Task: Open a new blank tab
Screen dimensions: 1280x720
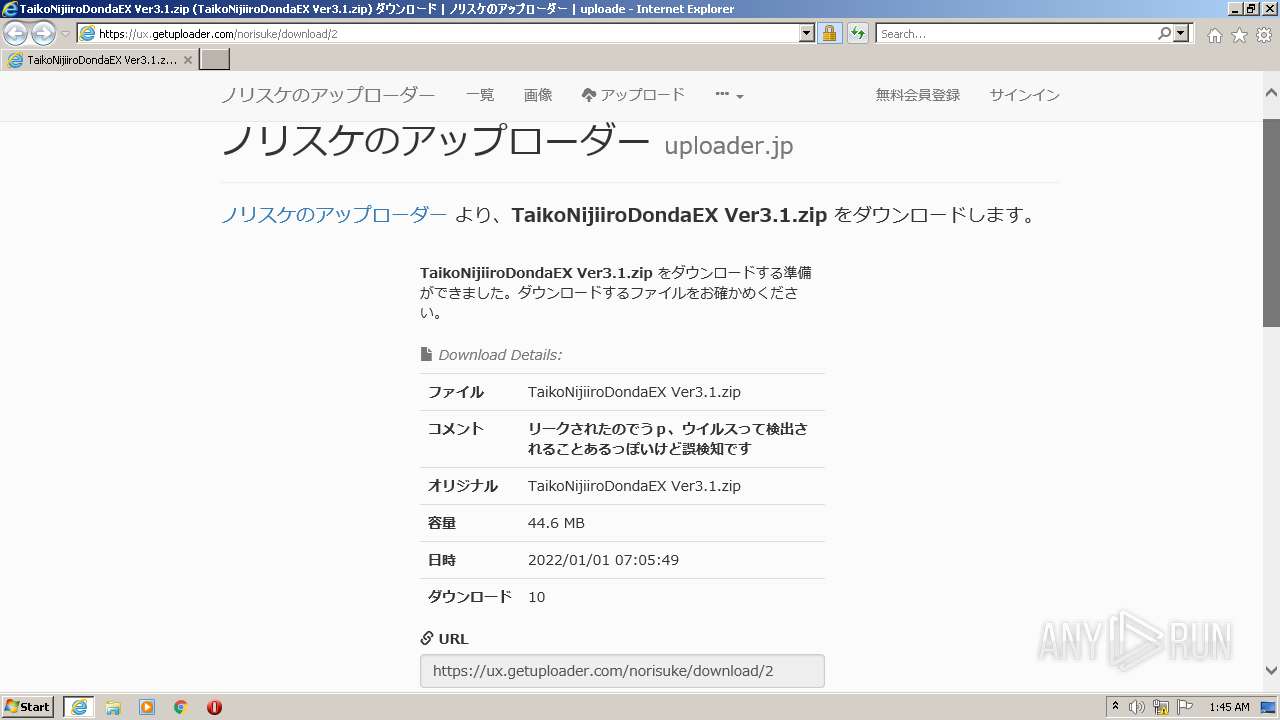Action: click(215, 60)
